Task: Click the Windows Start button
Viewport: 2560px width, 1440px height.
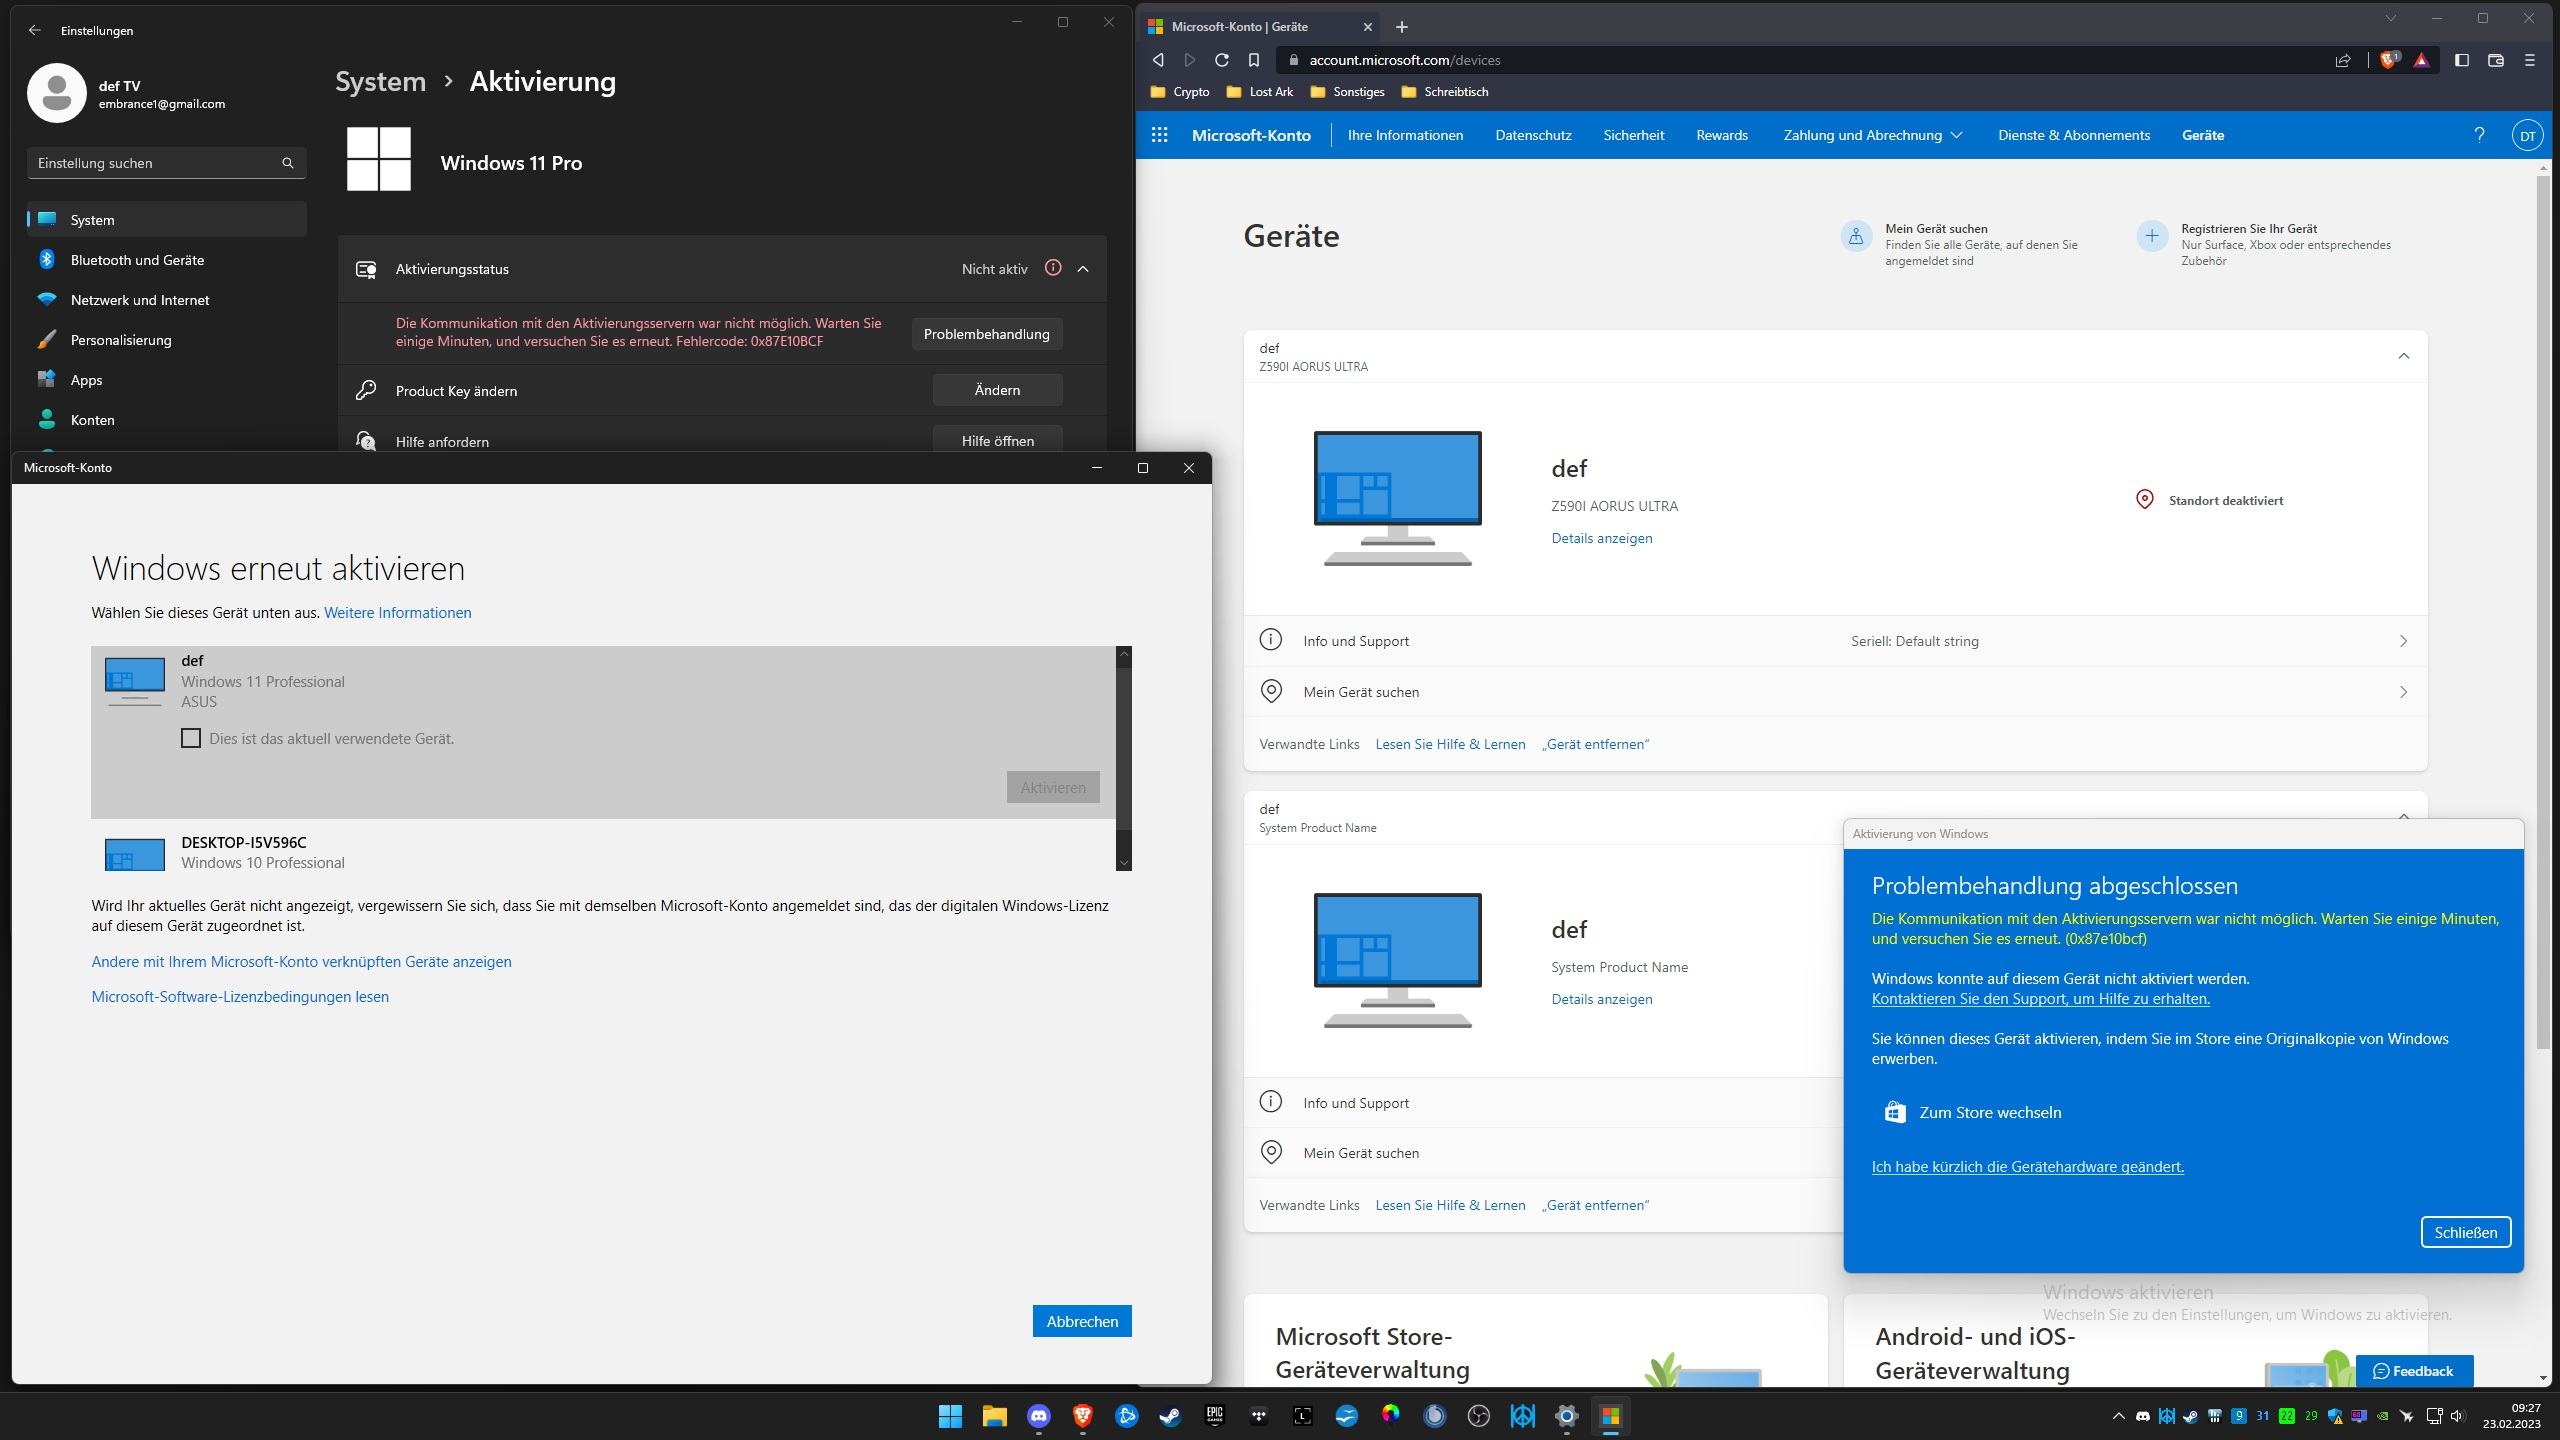Action: coord(950,1416)
